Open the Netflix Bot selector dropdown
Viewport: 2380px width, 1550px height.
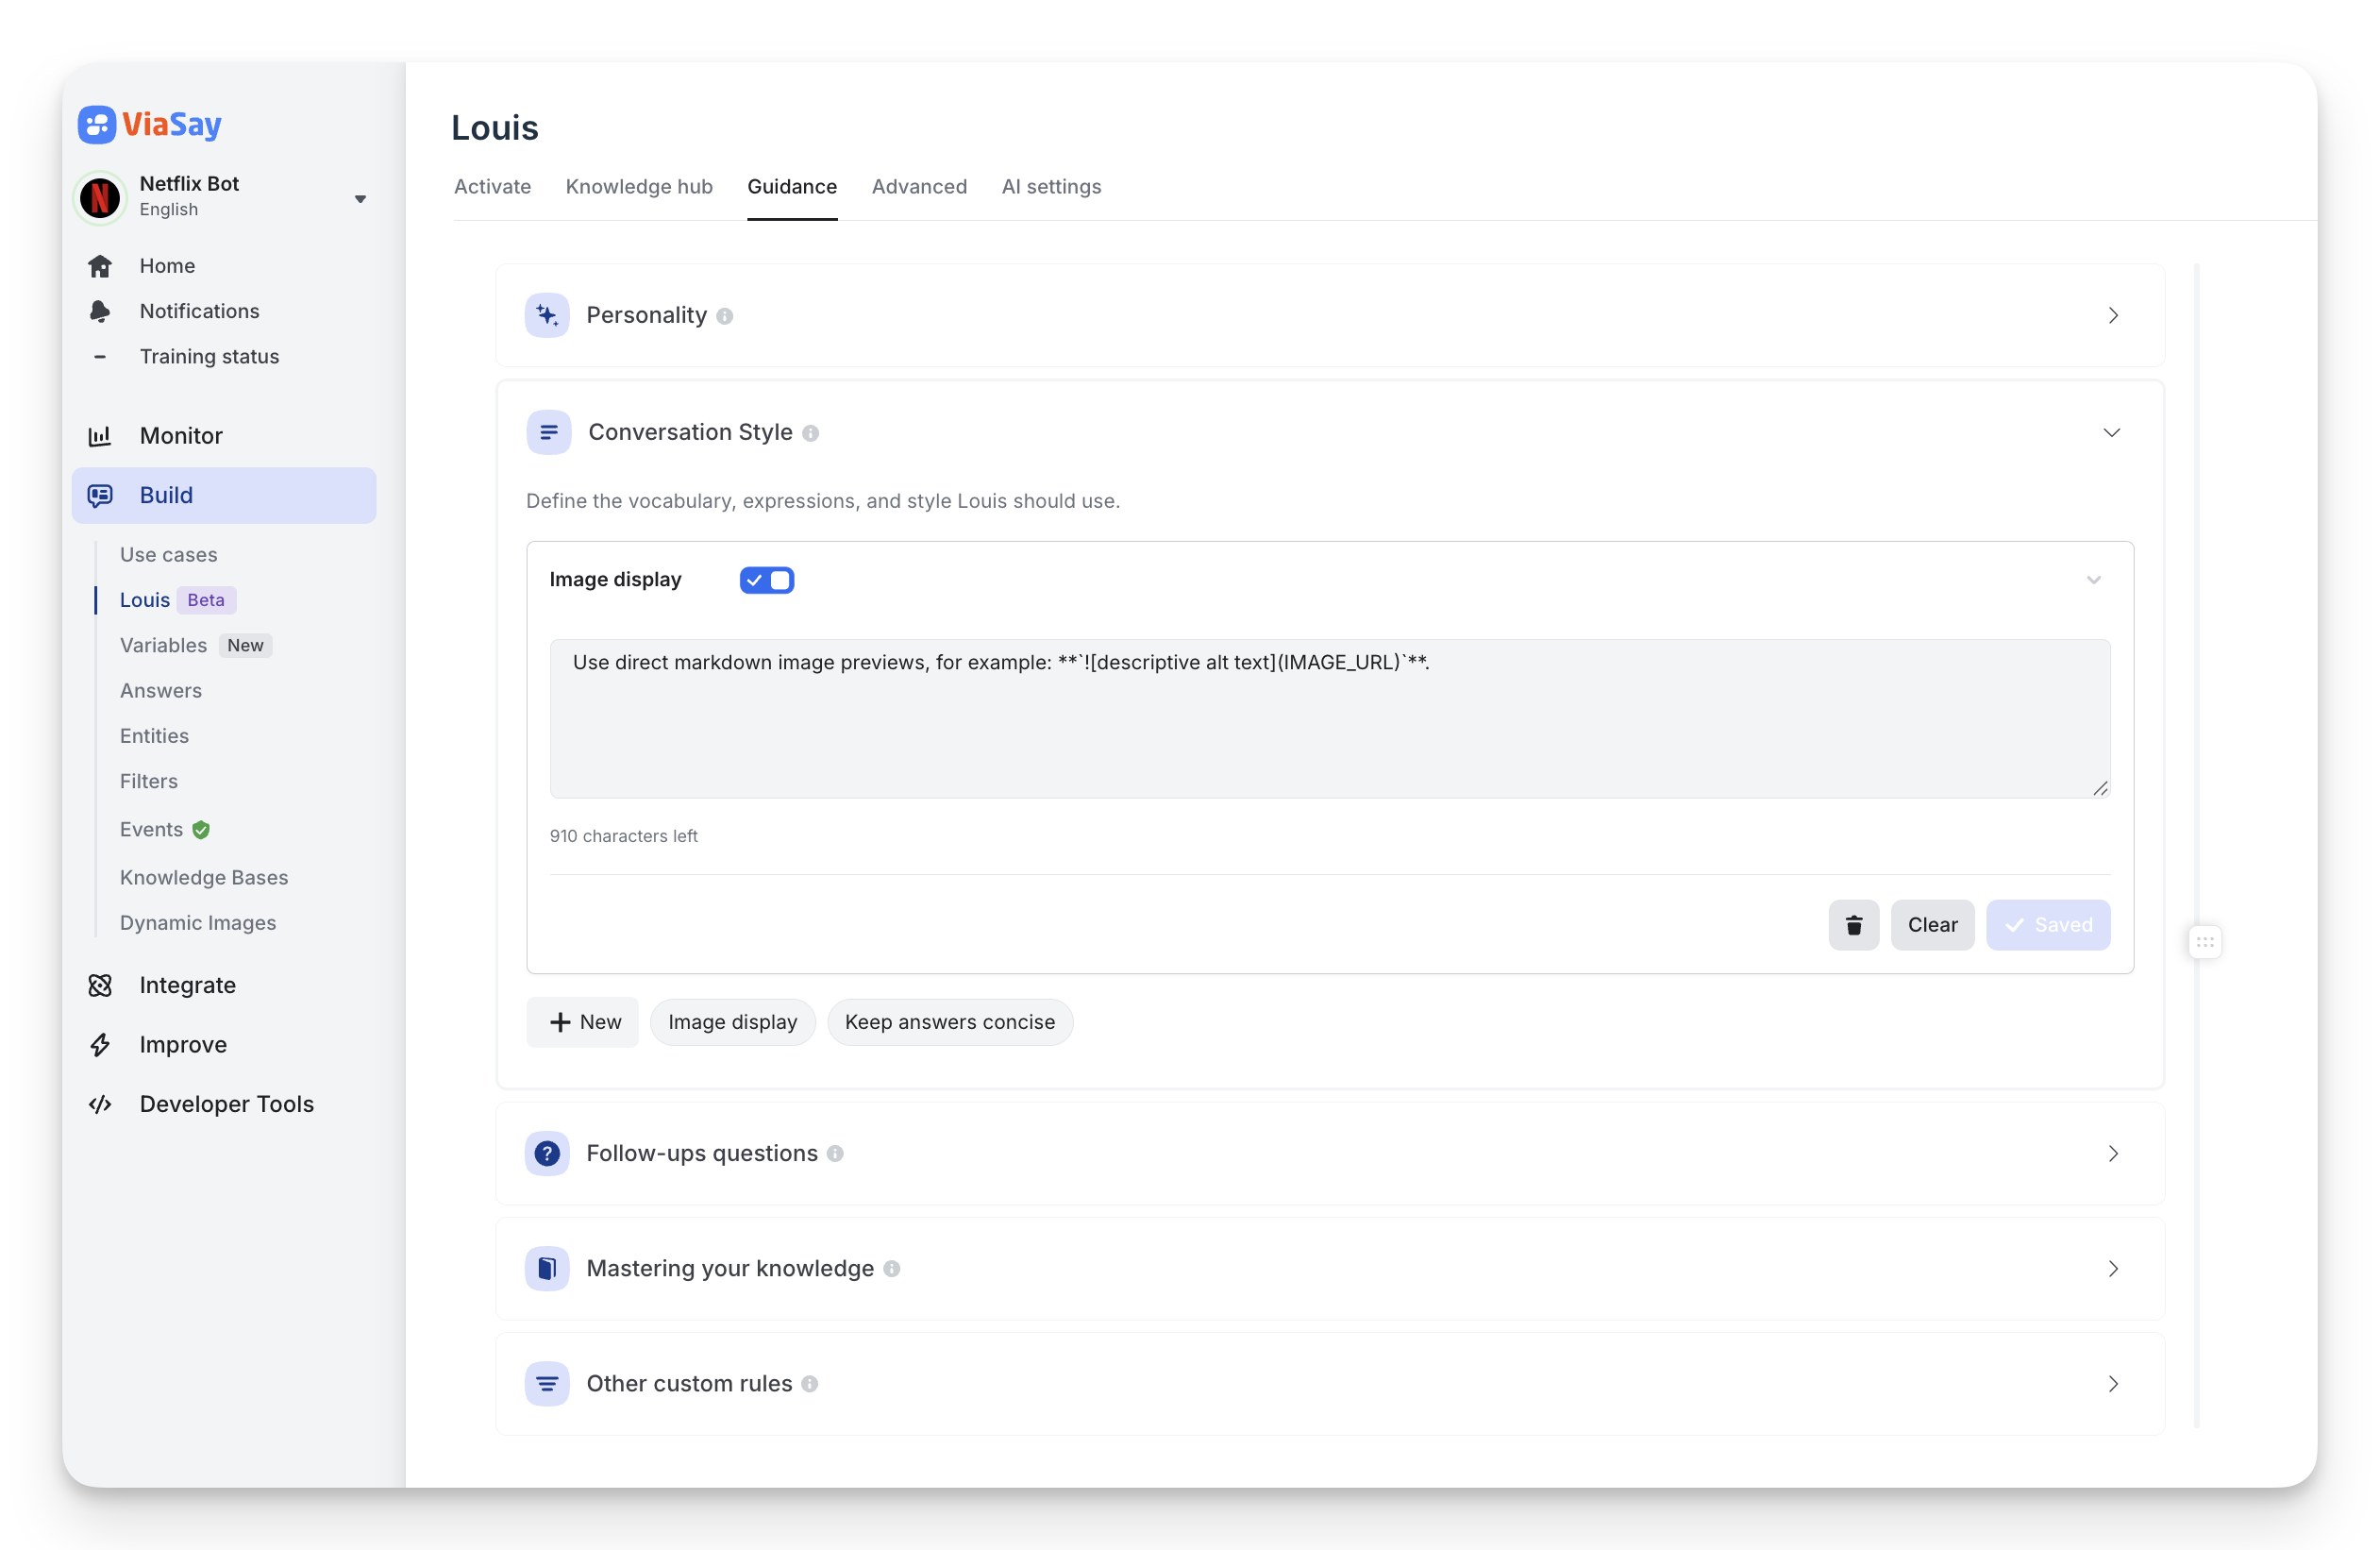(360, 198)
